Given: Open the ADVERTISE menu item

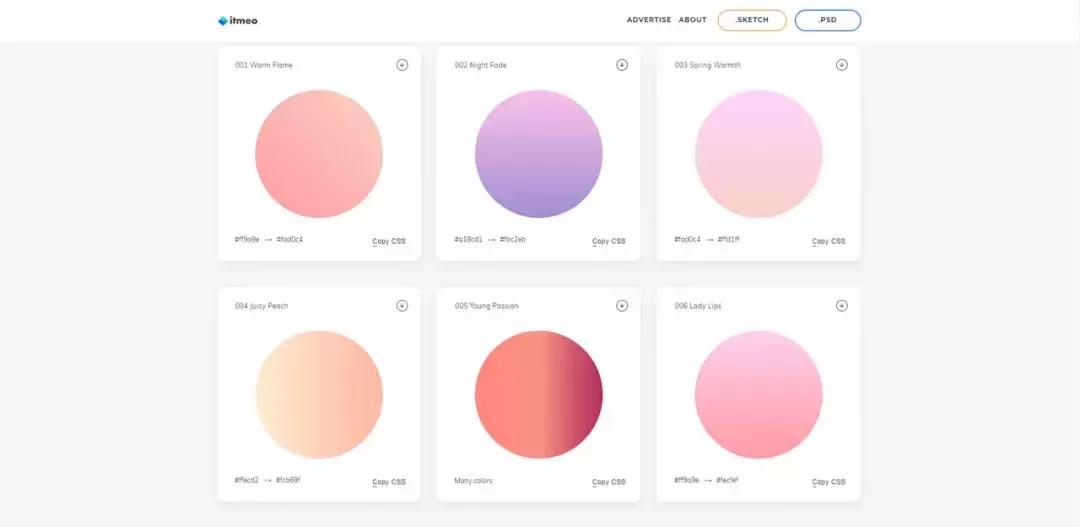Looking at the screenshot, I should 649,20.
